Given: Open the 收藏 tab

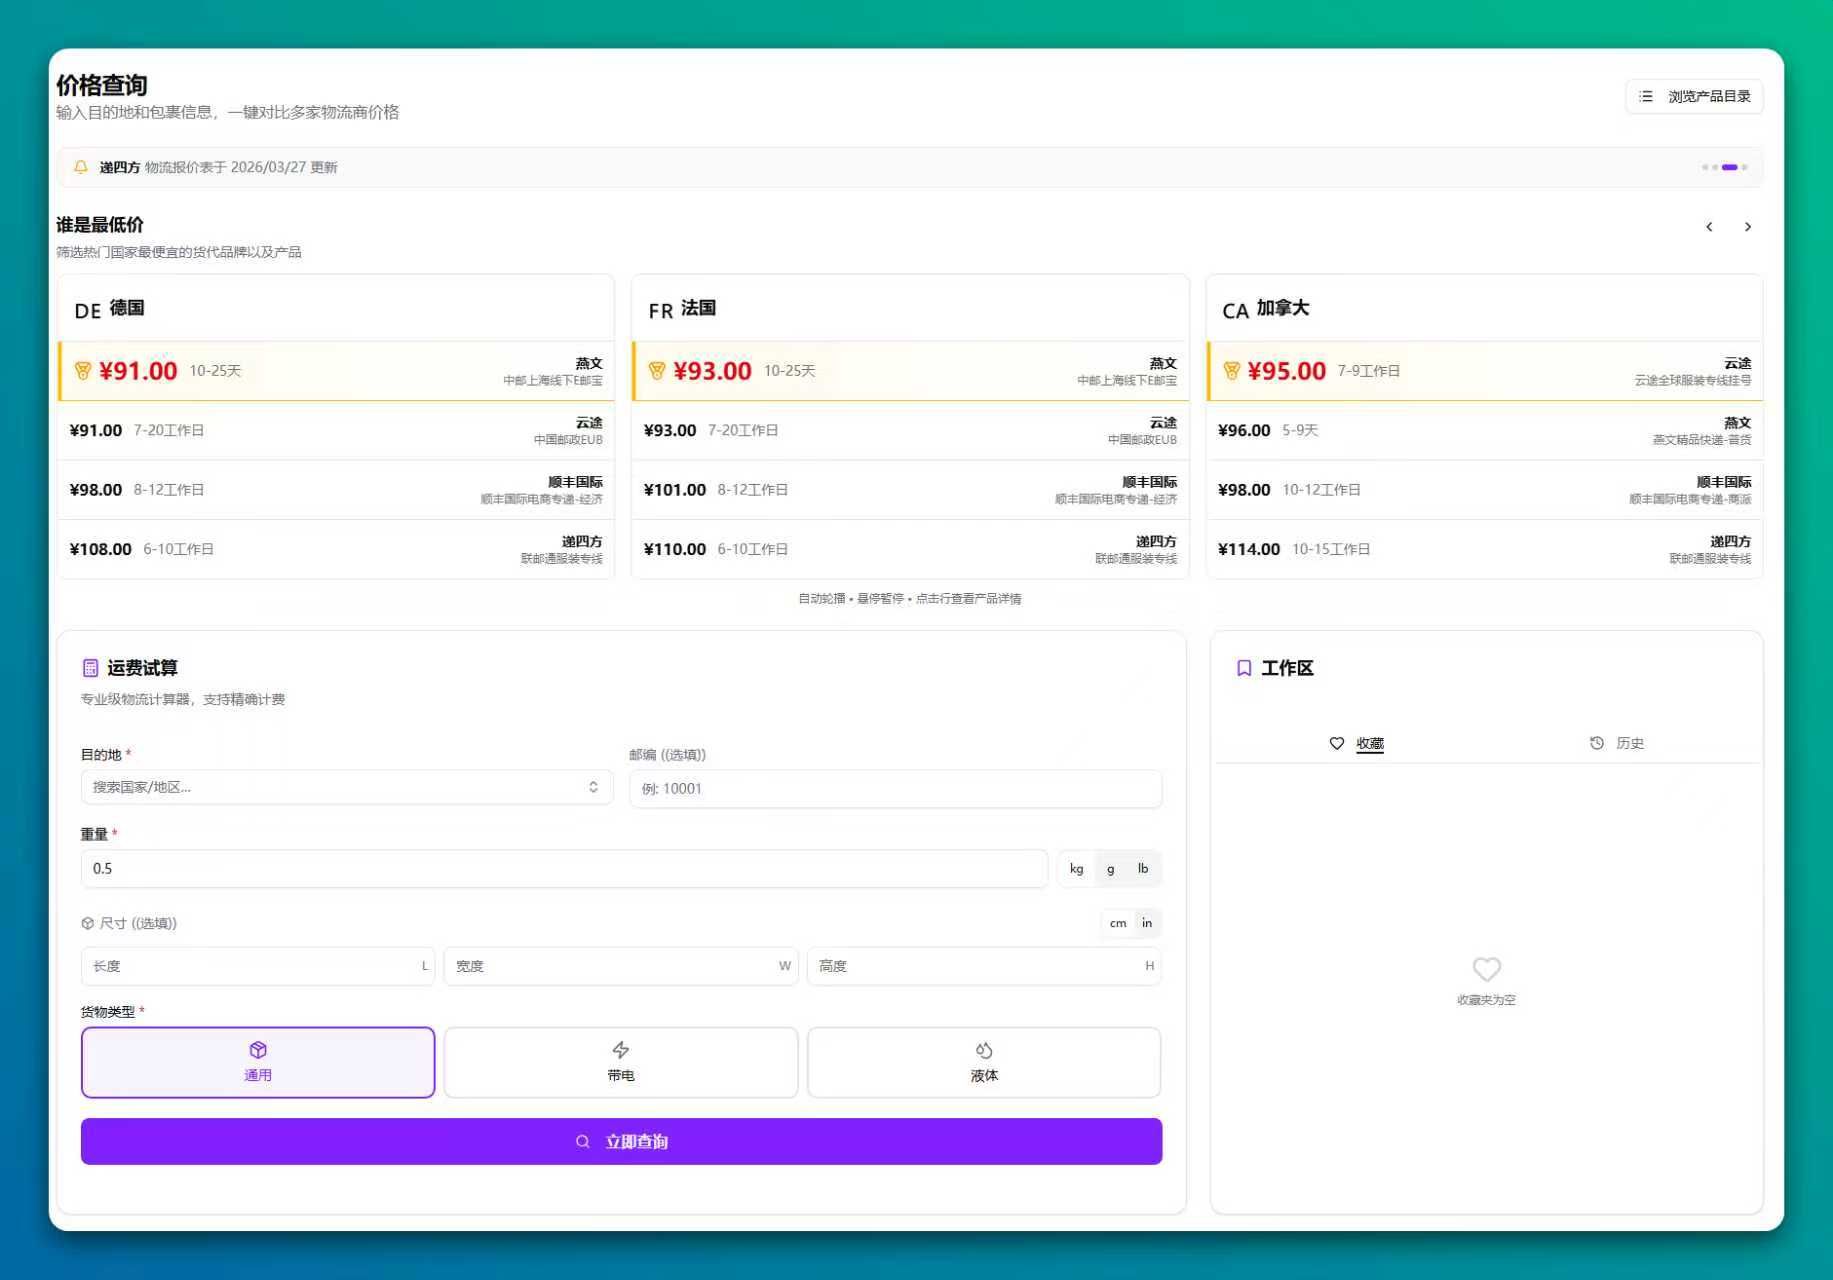Looking at the screenshot, I should tap(1357, 743).
